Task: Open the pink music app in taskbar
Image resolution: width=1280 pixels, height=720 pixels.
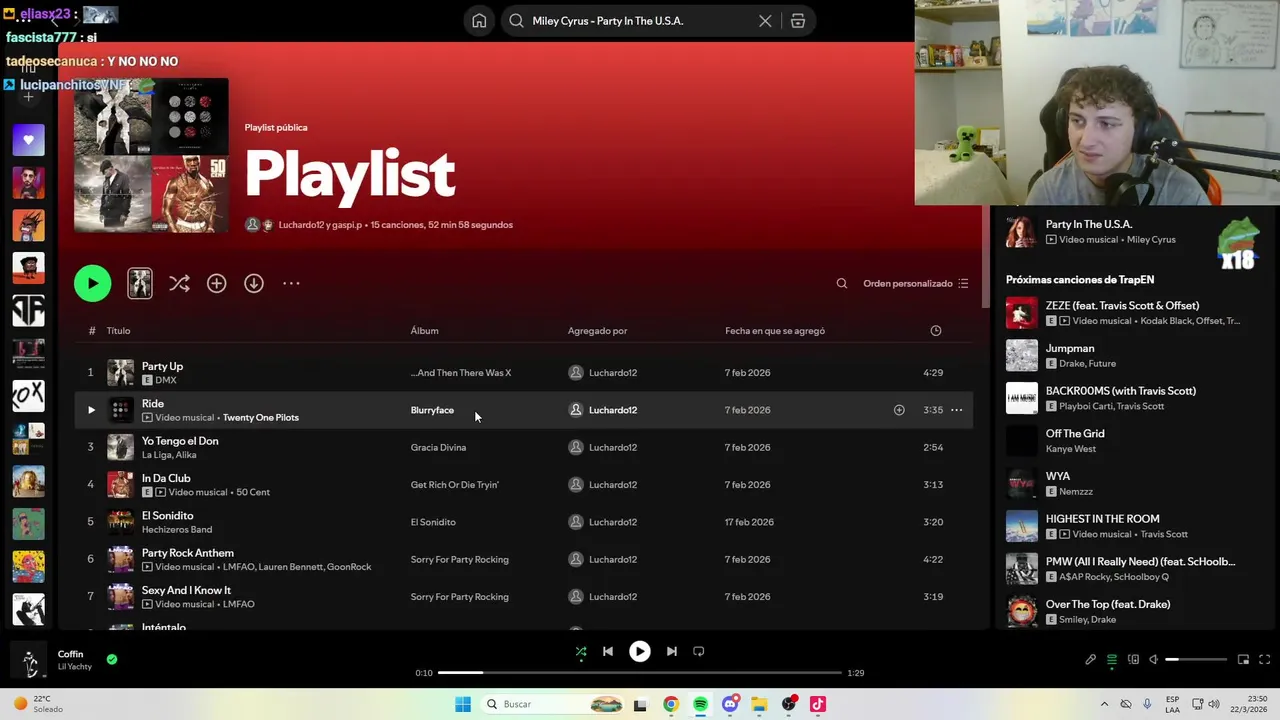Action: 818,704
